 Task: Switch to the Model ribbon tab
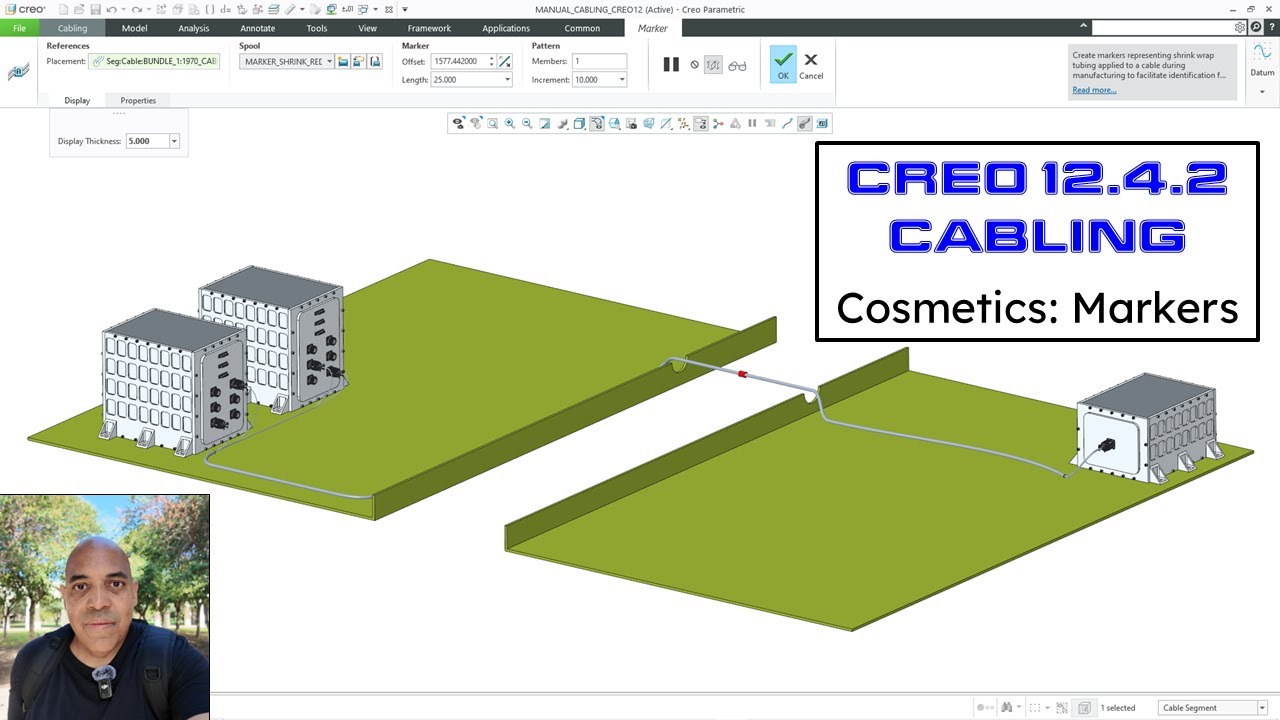point(134,28)
